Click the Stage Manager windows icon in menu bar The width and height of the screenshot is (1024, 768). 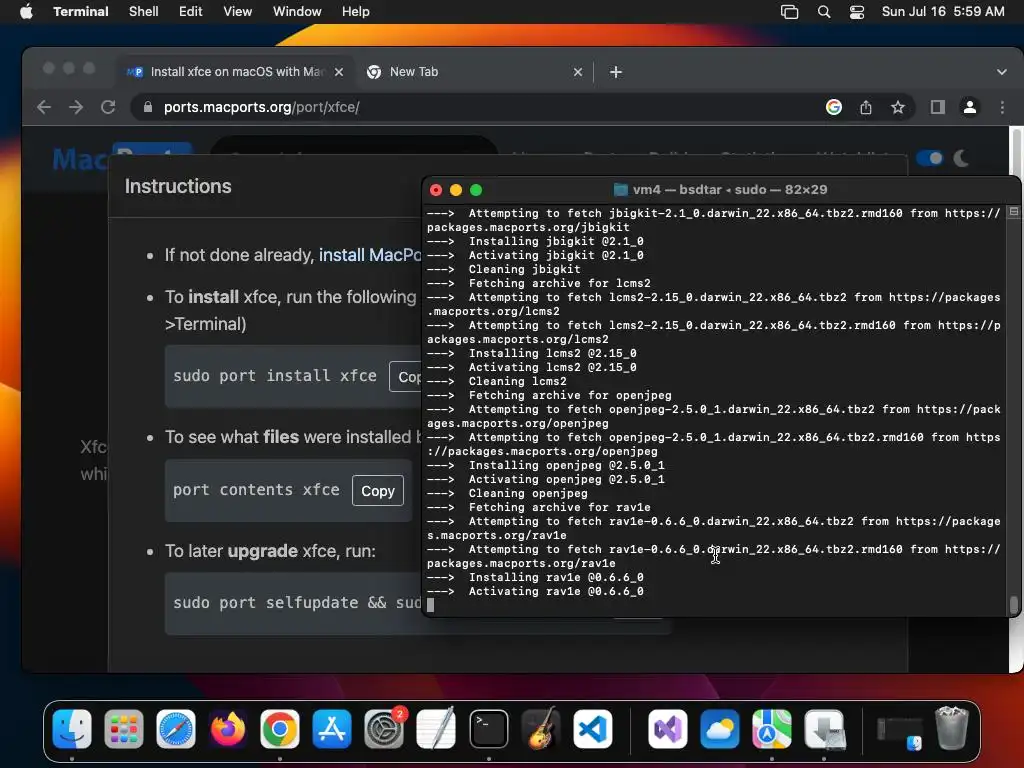click(x=790, y=12)
